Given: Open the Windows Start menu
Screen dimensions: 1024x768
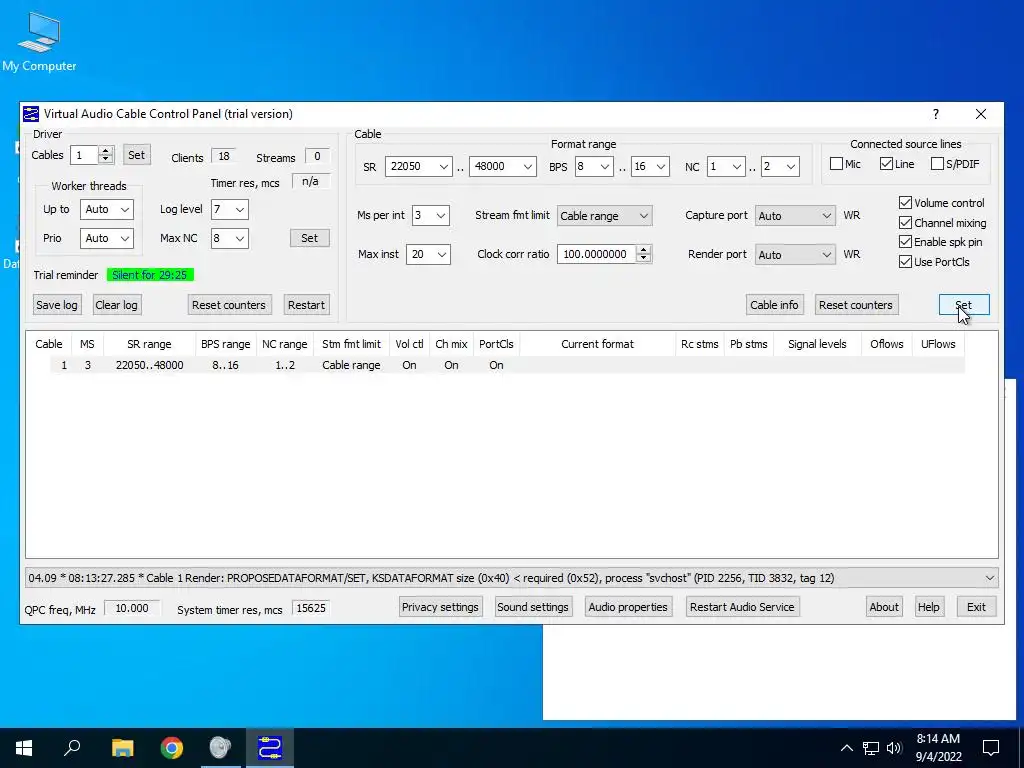Looking at the screenshot, I should point(24,748).
